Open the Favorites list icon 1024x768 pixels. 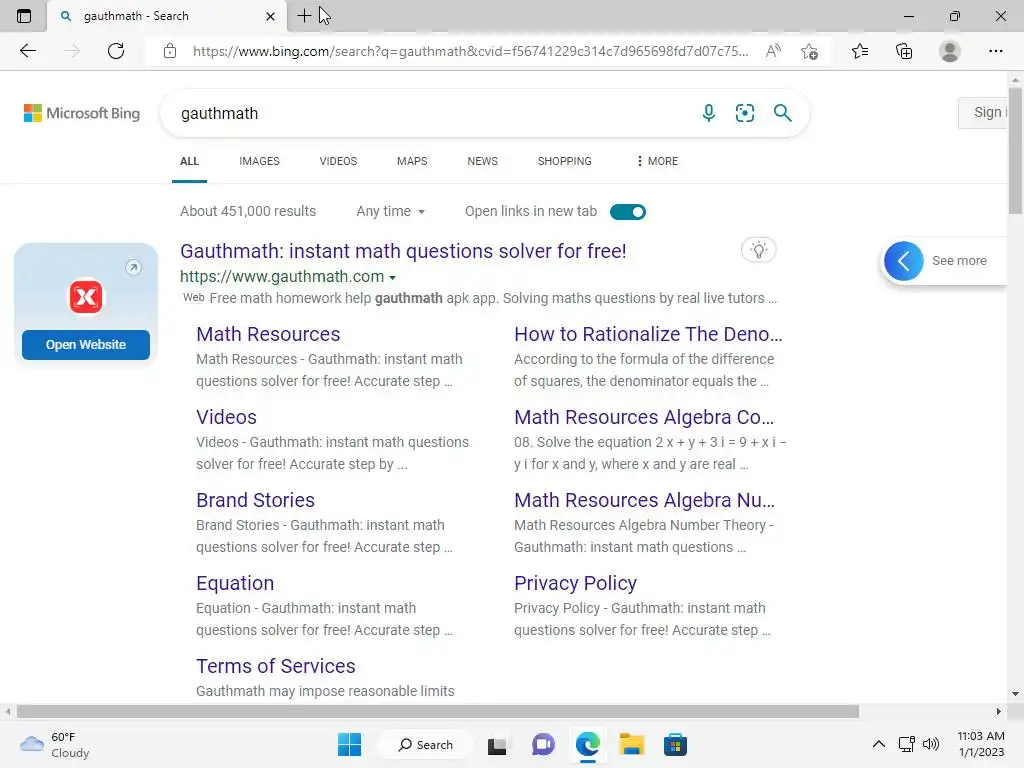tap(860, 51)
